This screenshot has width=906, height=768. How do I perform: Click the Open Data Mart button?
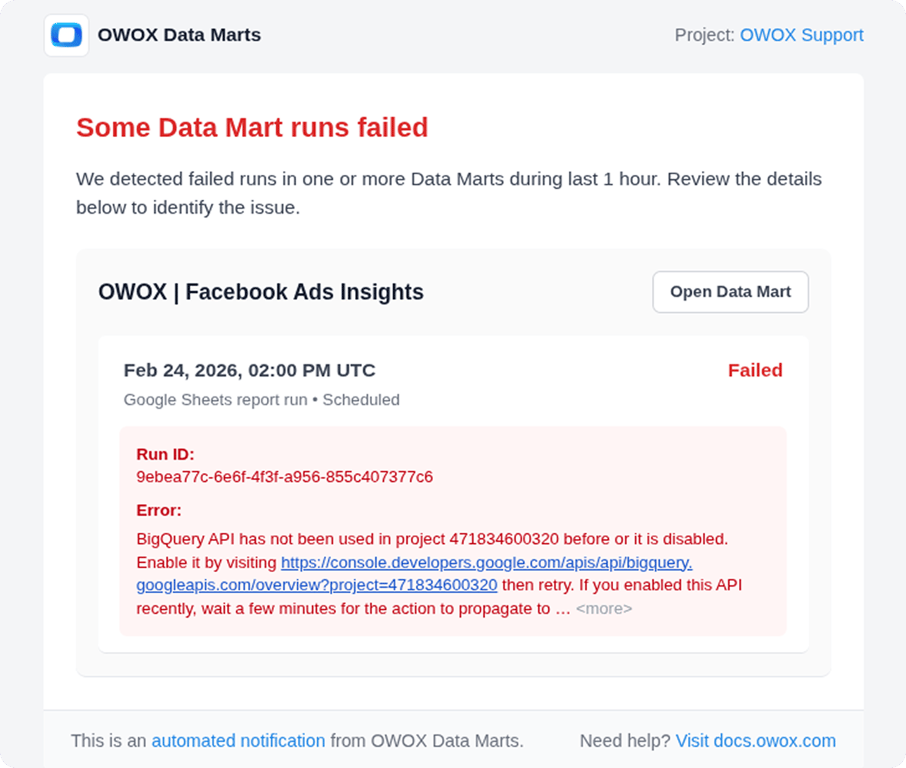pos(730,292)
